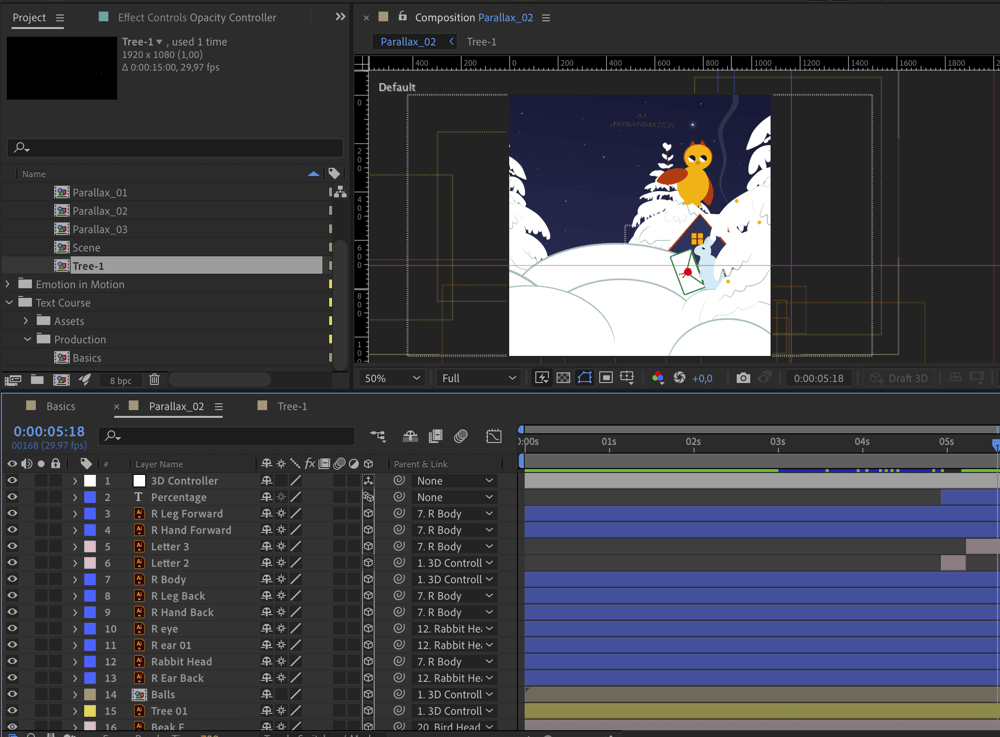
Task: Hide the Rabbit Head layer
Action: tap(12, 662)
